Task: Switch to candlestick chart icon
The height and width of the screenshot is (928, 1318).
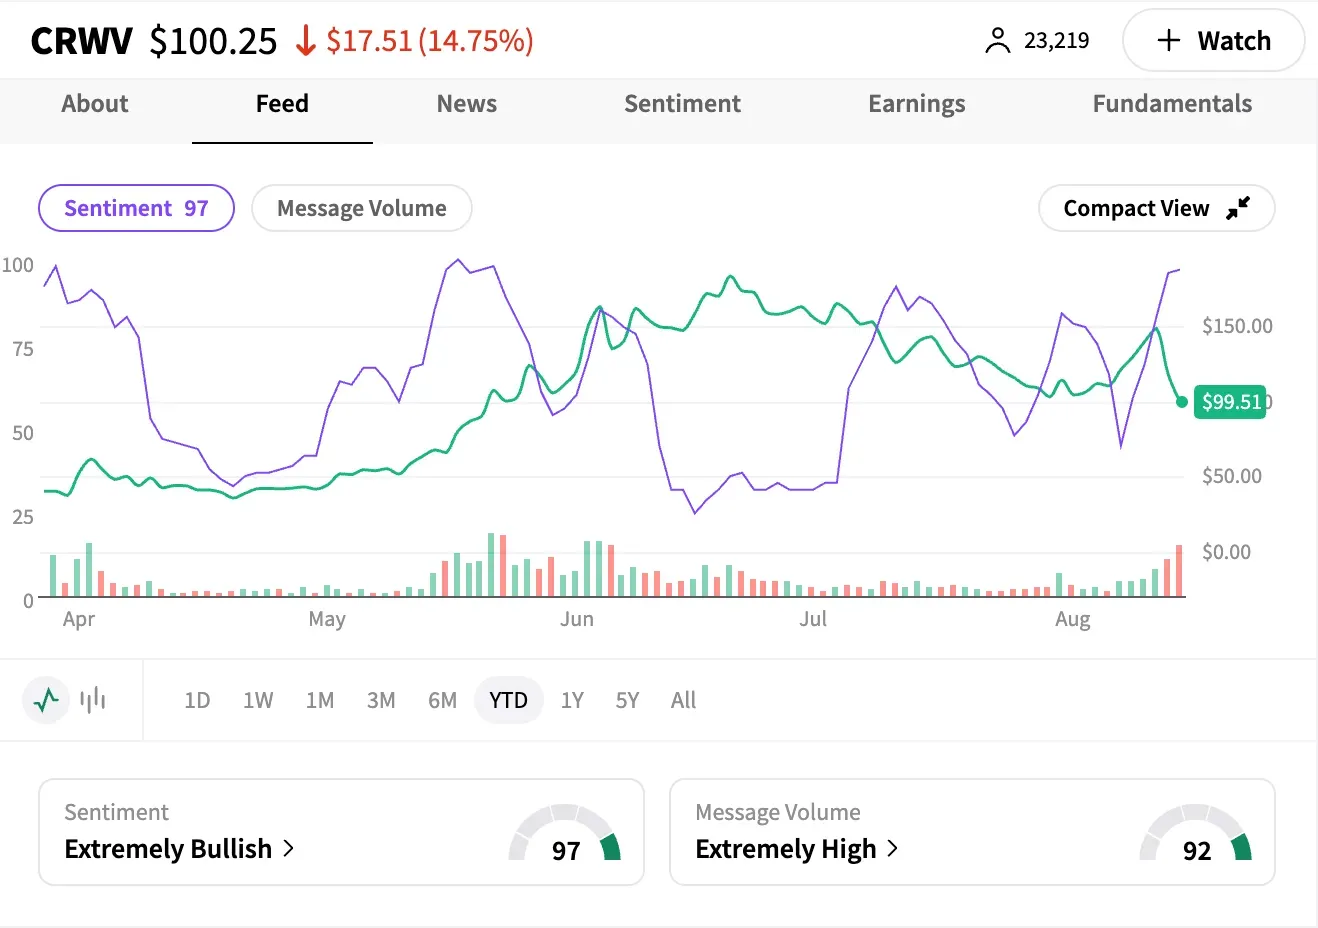Action: [93, 700]
